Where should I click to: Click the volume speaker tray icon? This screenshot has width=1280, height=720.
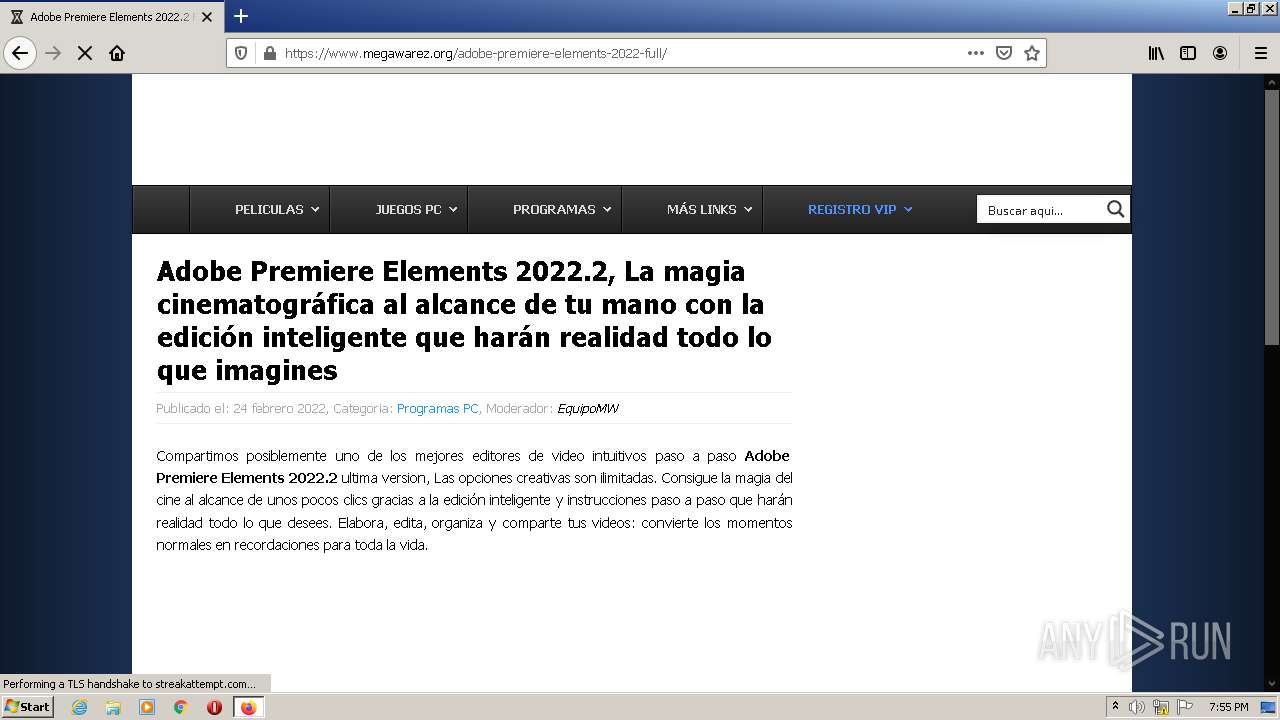pos(1137,707)
